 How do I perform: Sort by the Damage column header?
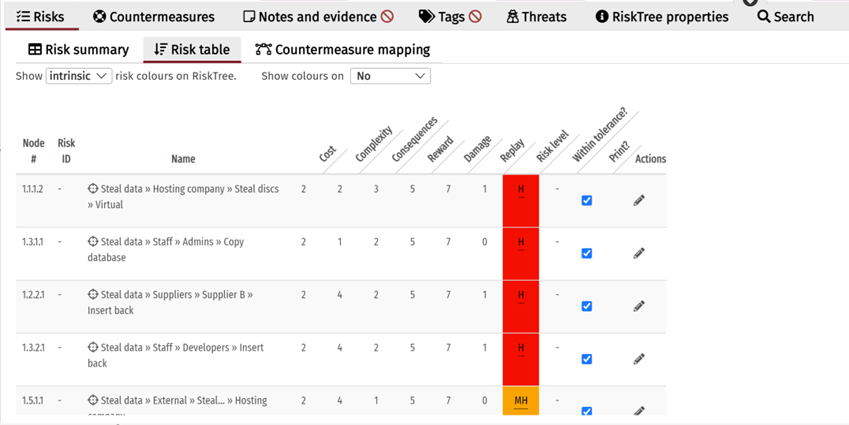(477, 149)
